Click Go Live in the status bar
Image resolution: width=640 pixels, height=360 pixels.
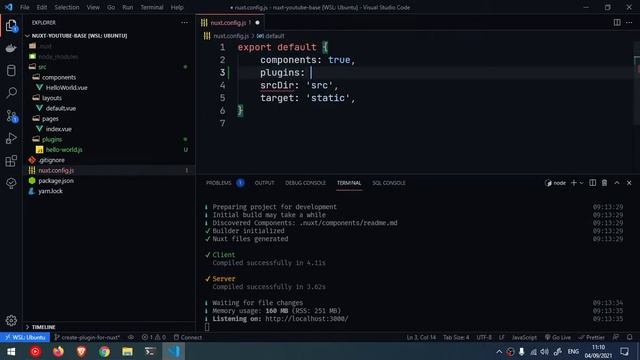pyautogui.click(x=558, y=337)
